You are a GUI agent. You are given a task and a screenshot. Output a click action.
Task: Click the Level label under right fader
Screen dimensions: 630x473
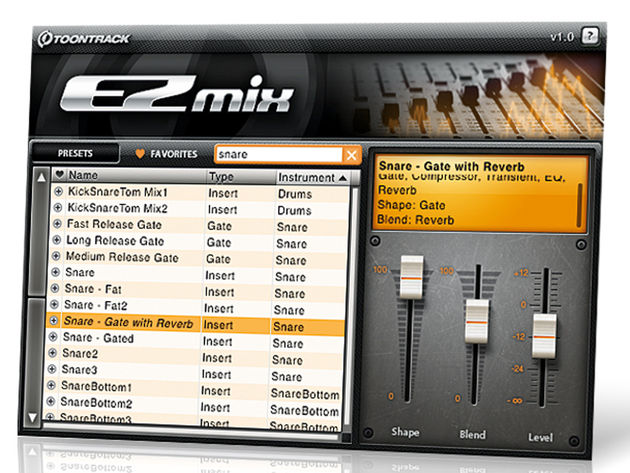[540, 437]
